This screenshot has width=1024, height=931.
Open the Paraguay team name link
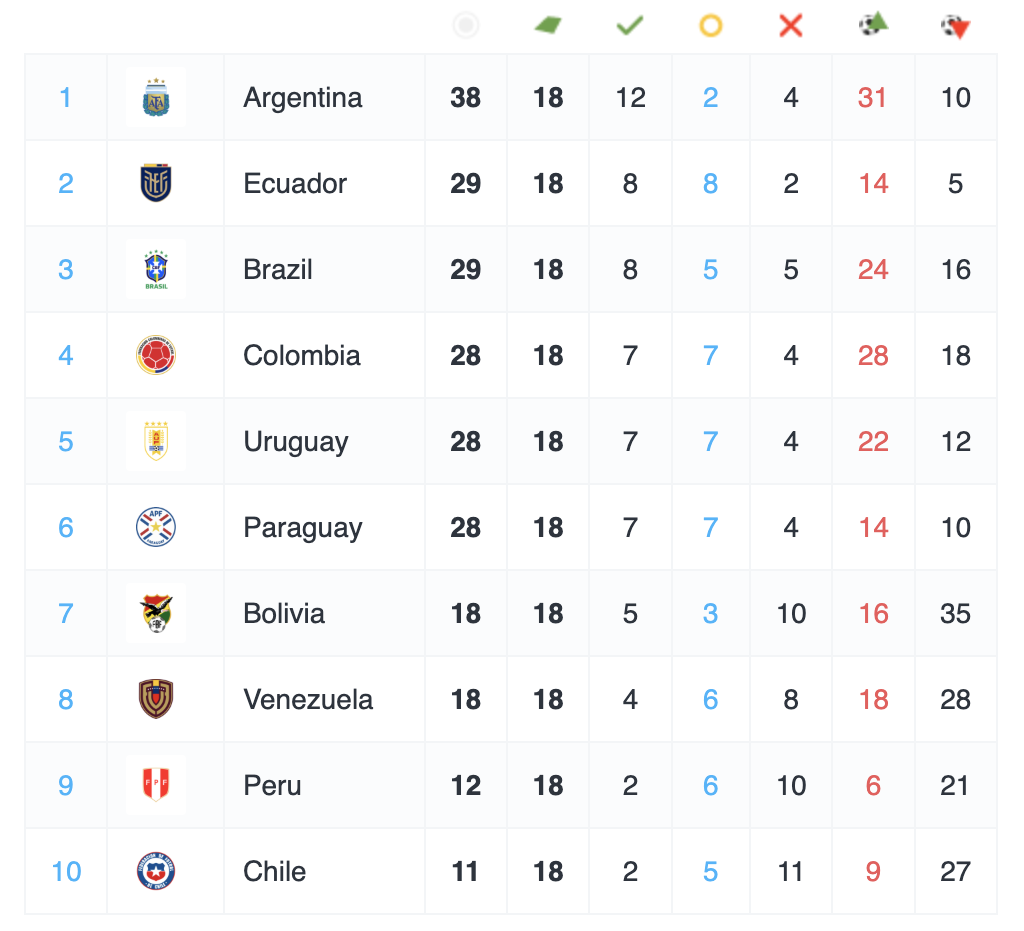(303, 528)
